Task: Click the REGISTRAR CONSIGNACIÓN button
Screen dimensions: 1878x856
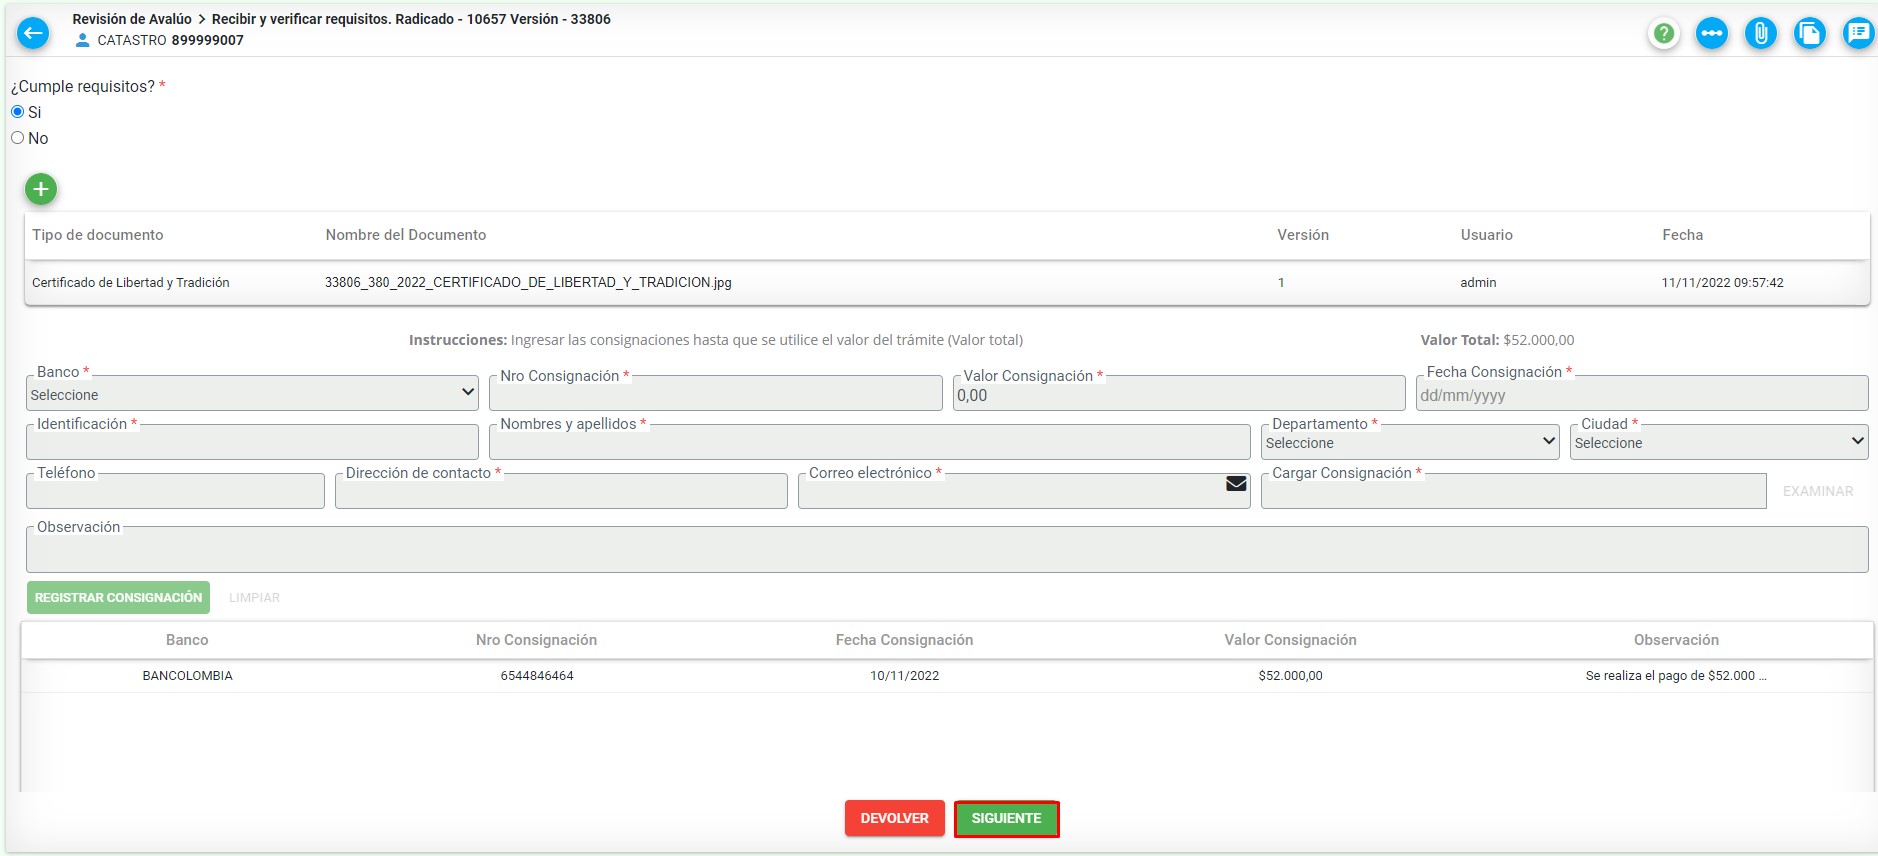Action: tap(118, 598)
